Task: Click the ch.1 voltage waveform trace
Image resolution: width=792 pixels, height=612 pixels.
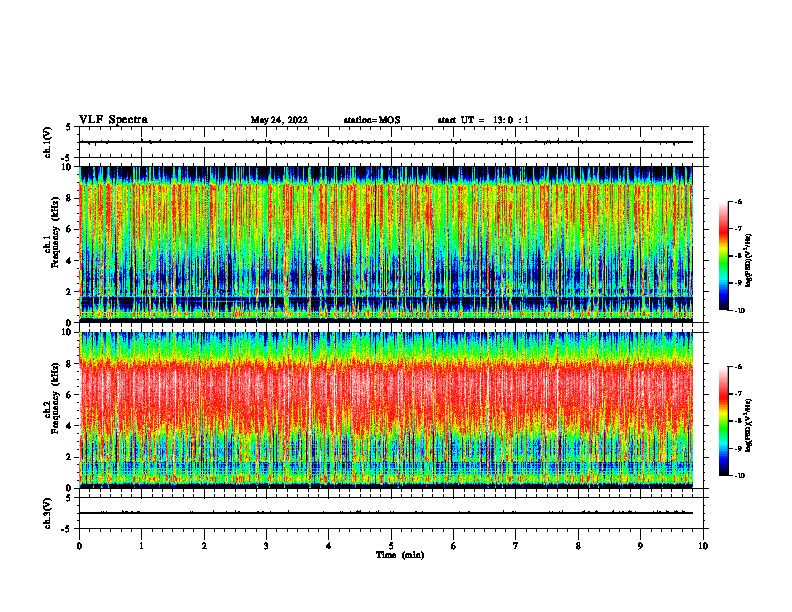Action: pyautogui.click(x=386, y=142)
